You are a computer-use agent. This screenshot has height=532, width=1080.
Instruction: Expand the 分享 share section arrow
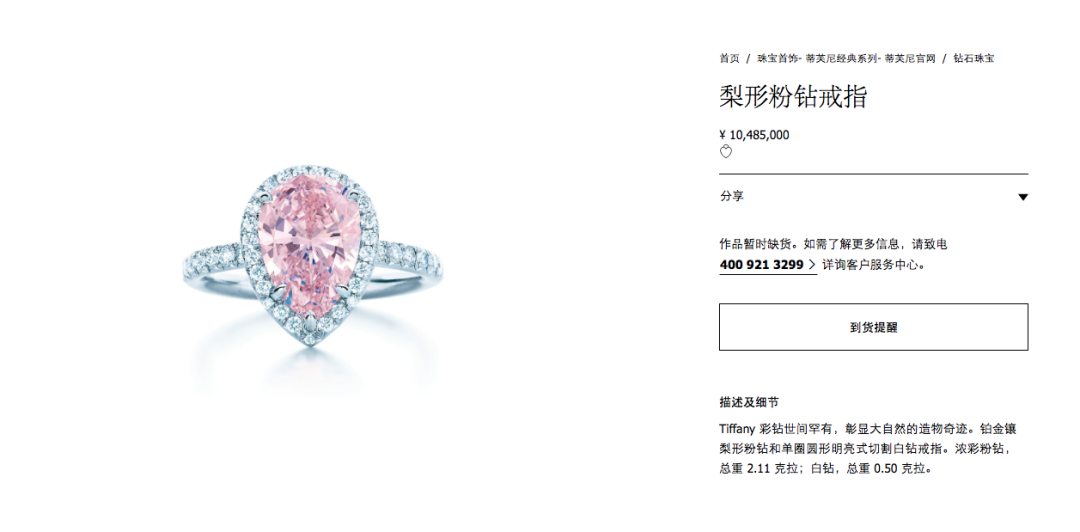click(1023, 197)
